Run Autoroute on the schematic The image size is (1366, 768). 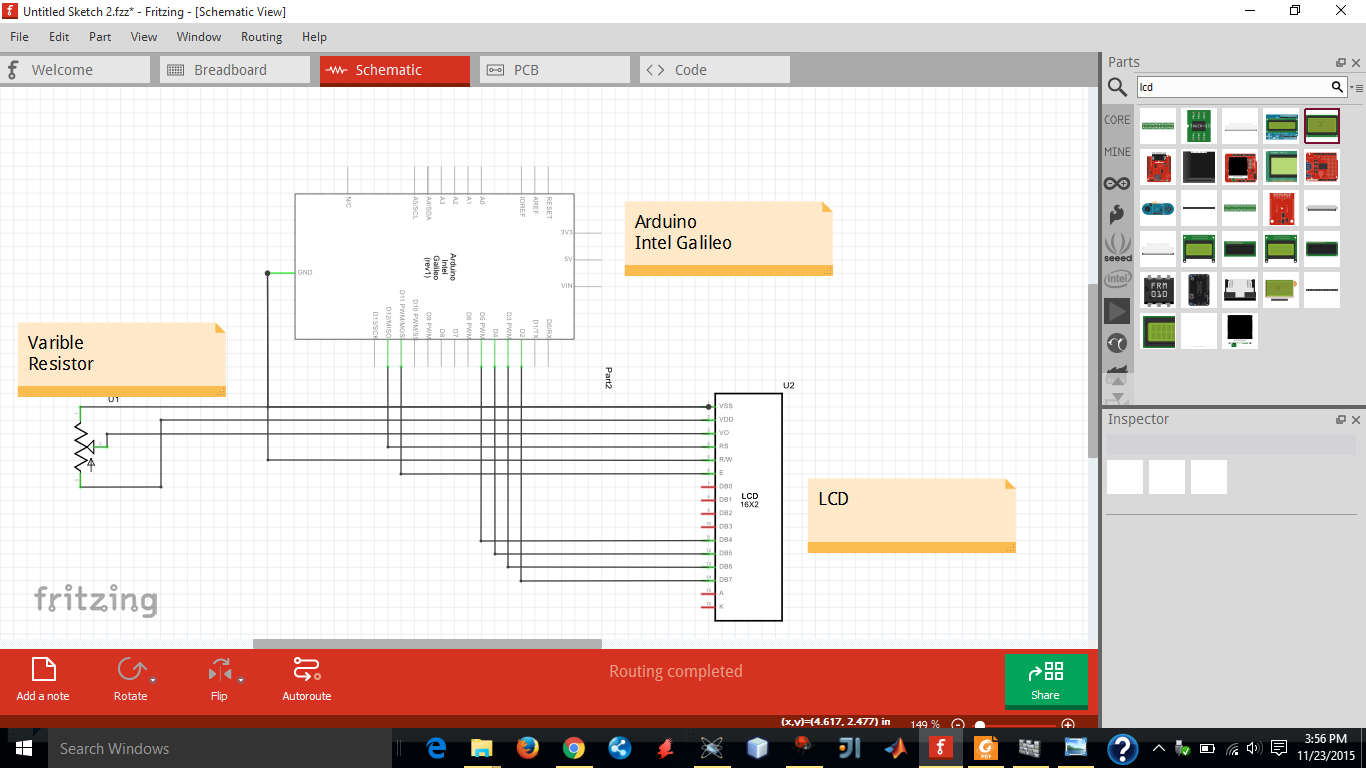[306, 679]
